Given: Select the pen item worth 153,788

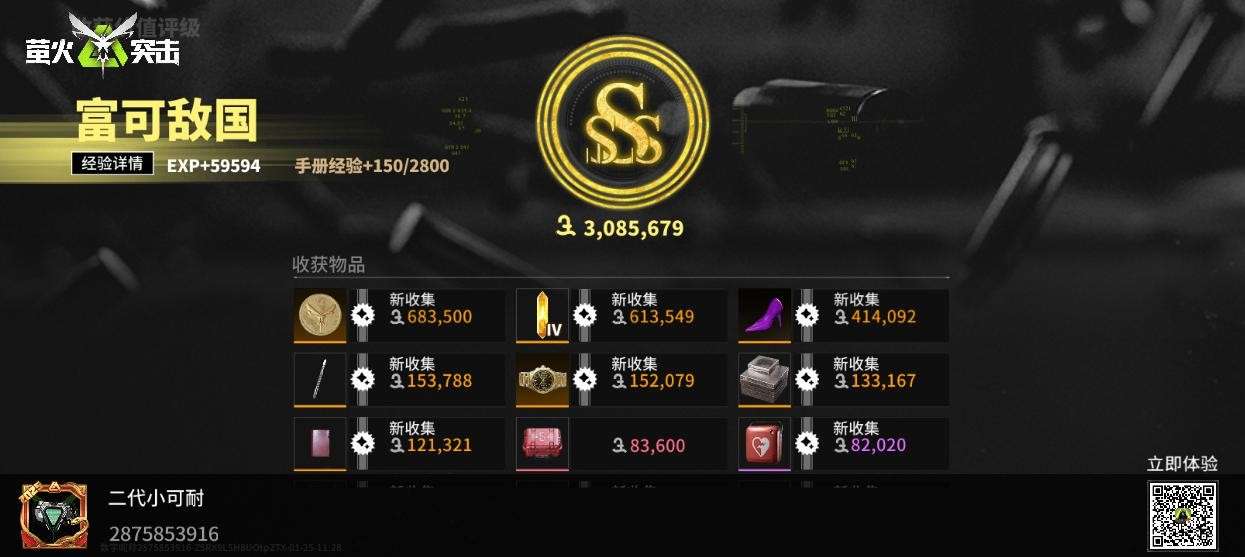Looking at the screenshot, I should pyautogui.click(x=320, y=379).
